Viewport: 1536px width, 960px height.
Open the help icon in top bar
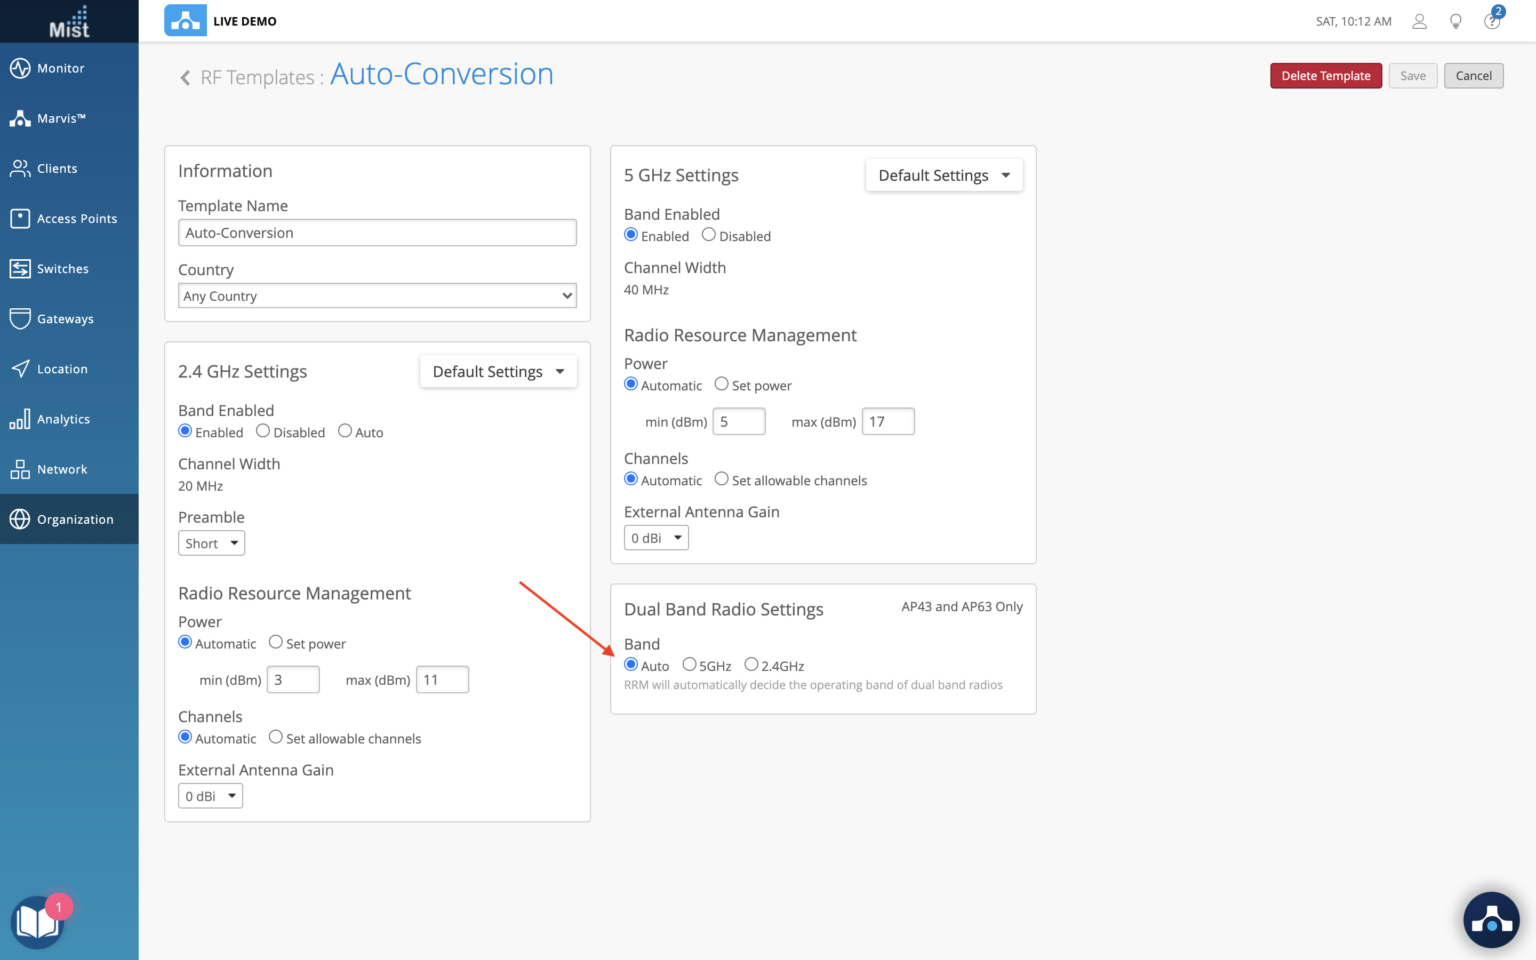click(1491, 21)
